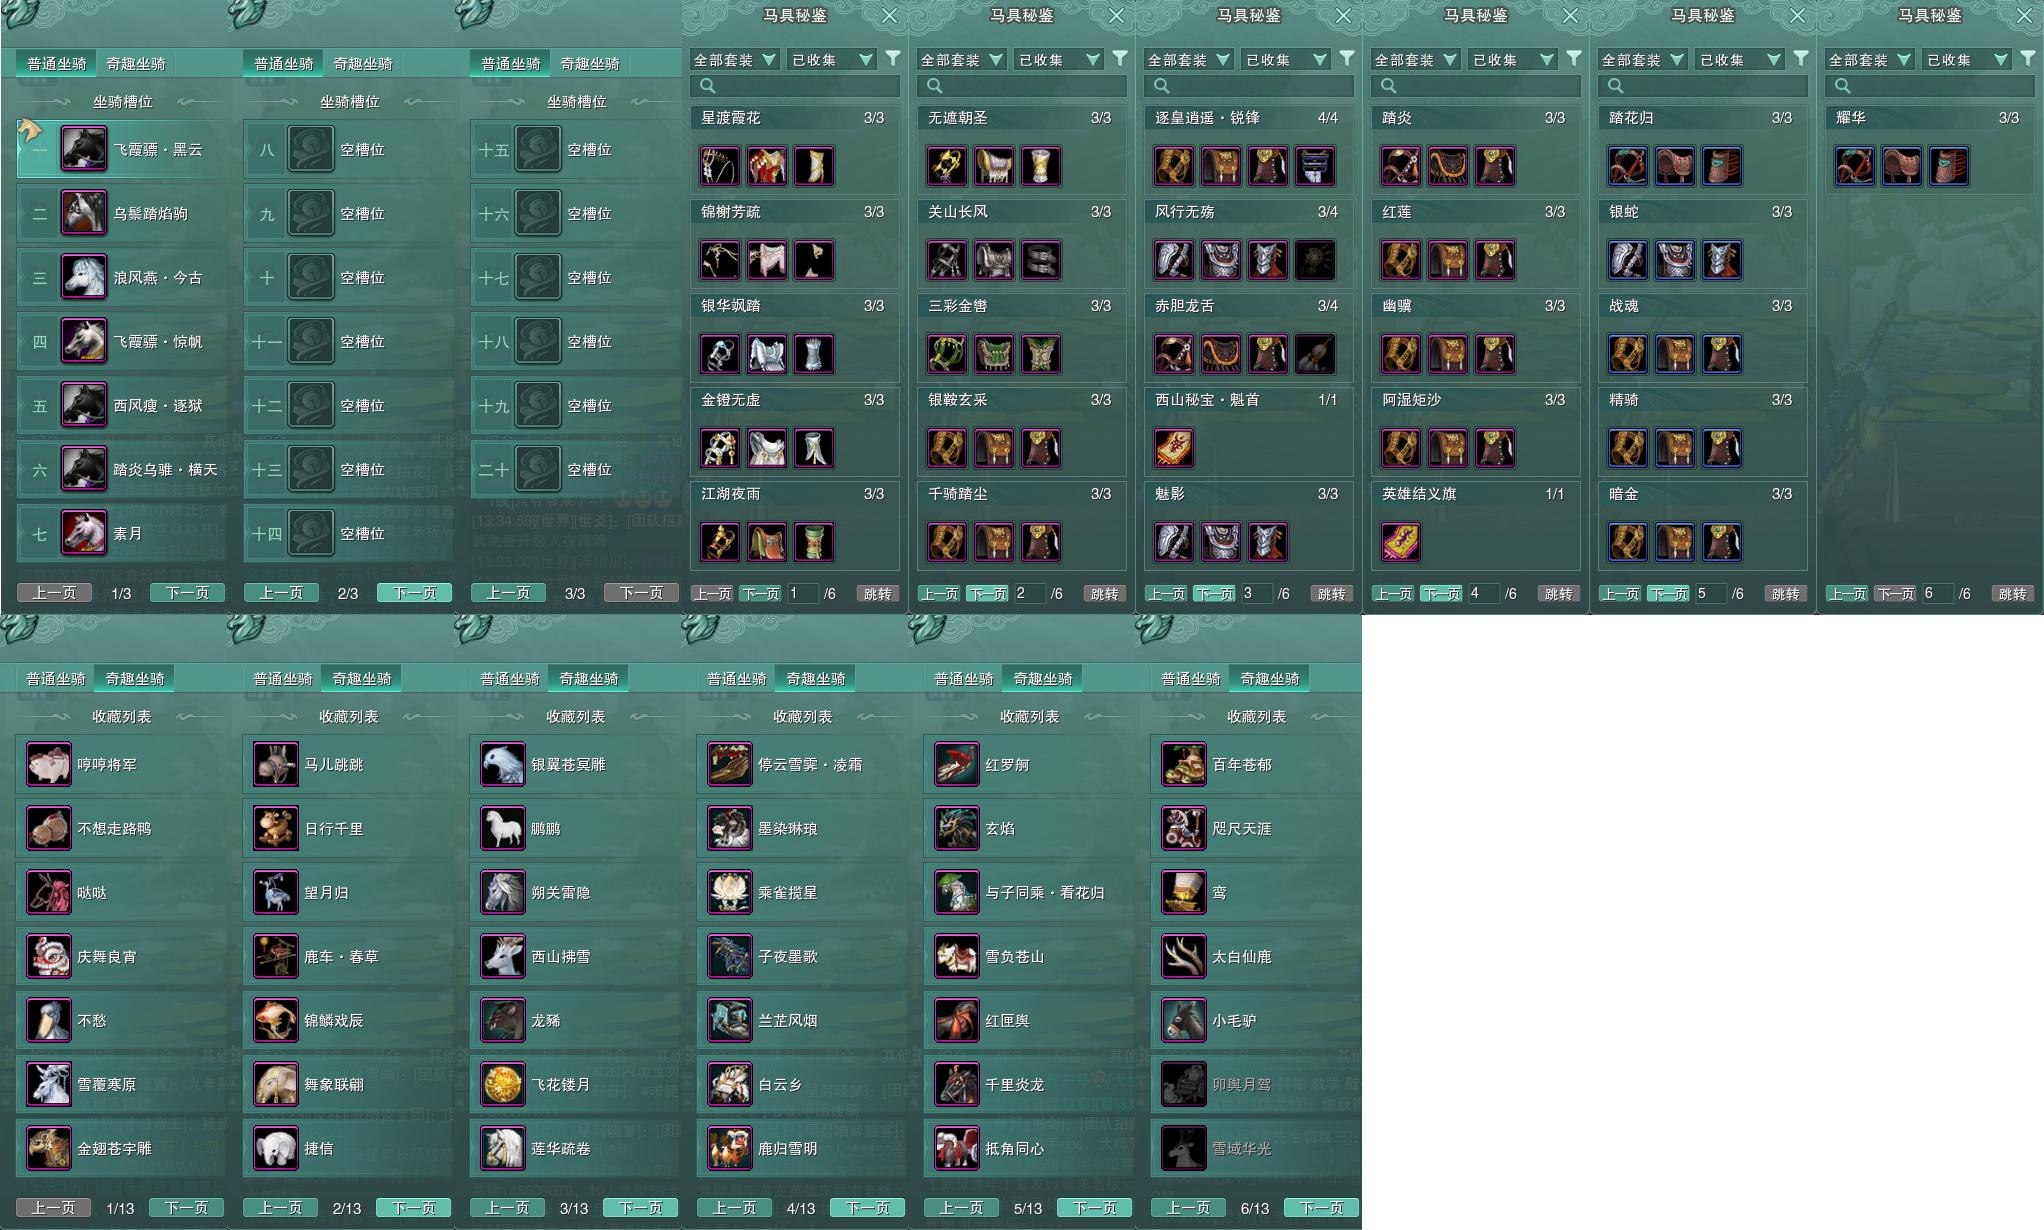This screenshot has width=2044, height=1230.
Task: Click 上一页 on mount page 3/3
Action: [x=508, y=593]
